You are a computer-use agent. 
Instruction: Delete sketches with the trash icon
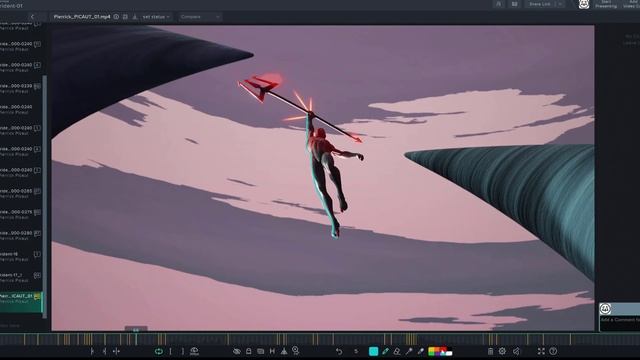(x=490, y=351)
